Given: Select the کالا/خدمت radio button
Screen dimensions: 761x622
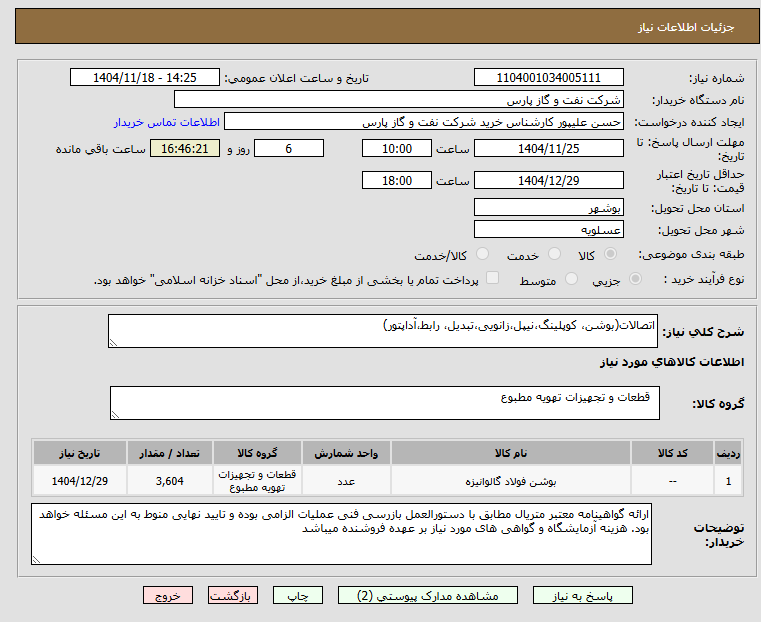Looking at the screenshot, I should coord(482,254).
